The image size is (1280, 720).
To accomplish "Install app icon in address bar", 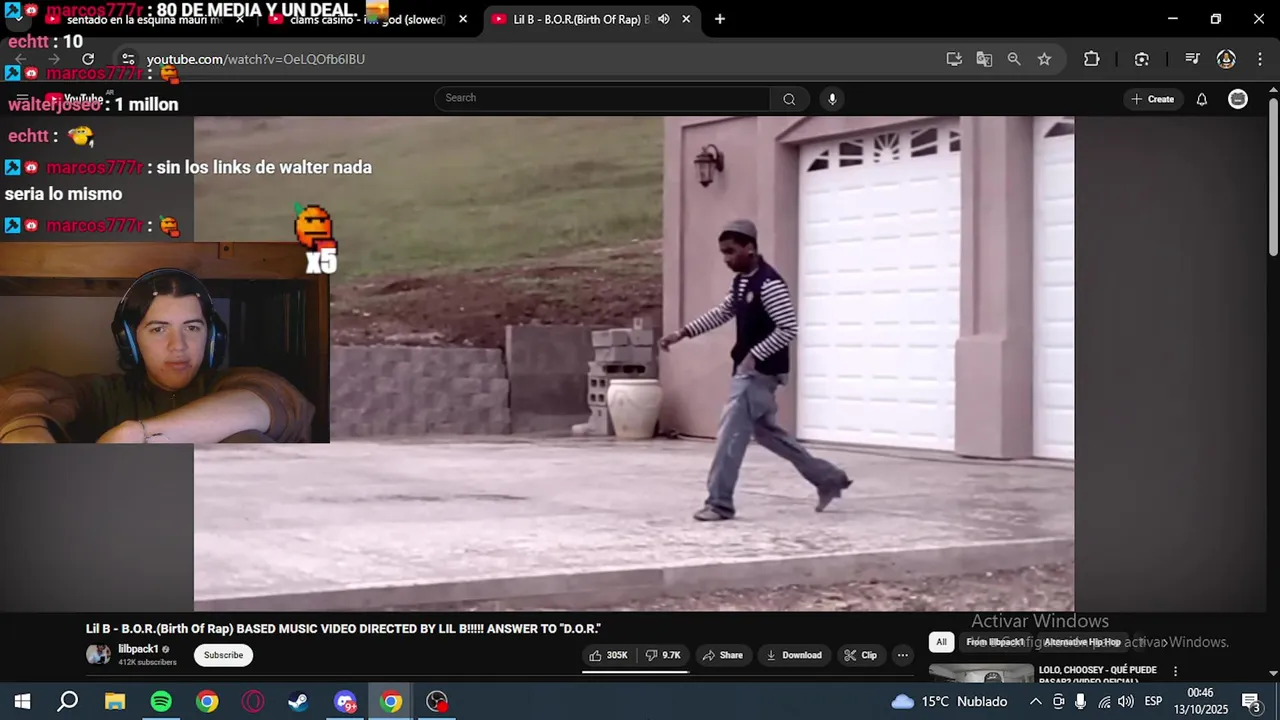I will click(954, 59).
